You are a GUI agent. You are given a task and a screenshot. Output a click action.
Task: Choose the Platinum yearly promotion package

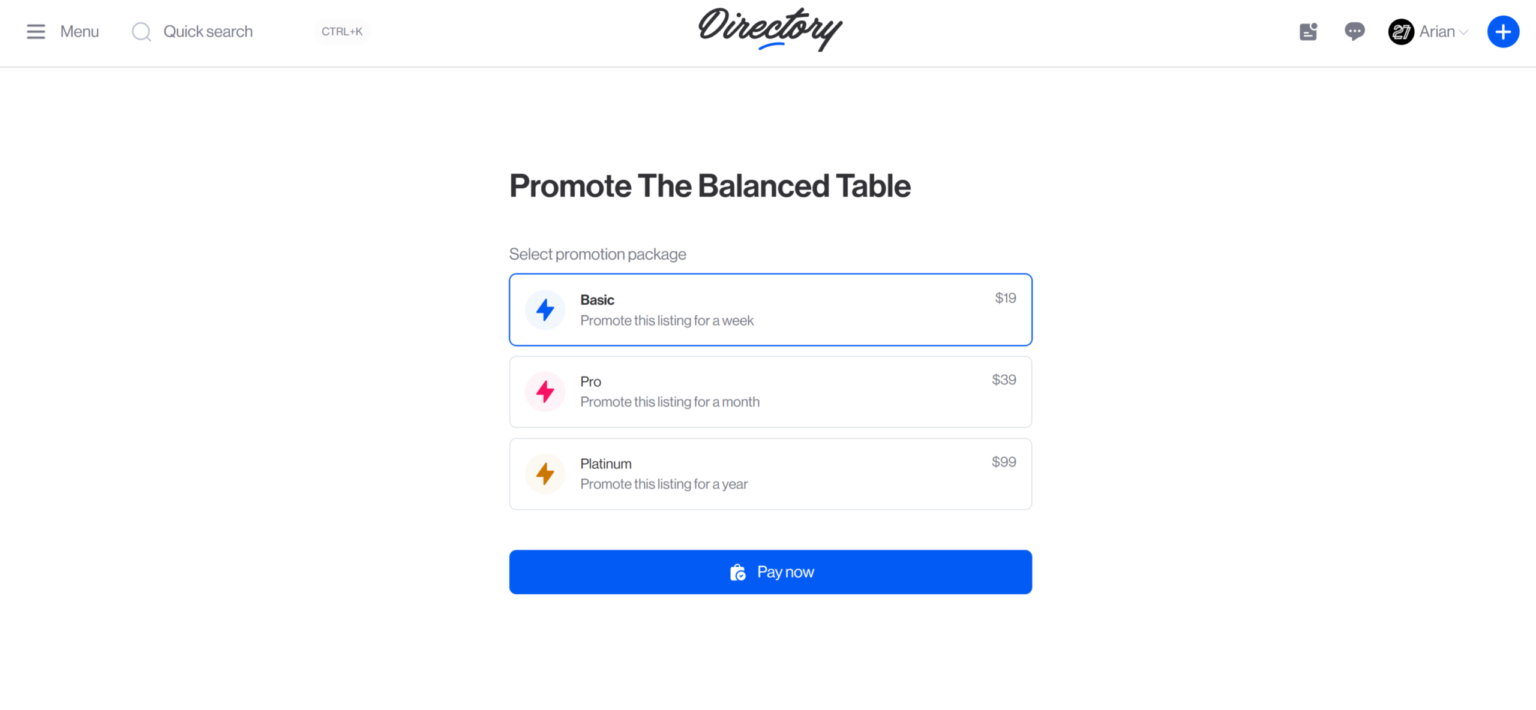pos(770,474)
